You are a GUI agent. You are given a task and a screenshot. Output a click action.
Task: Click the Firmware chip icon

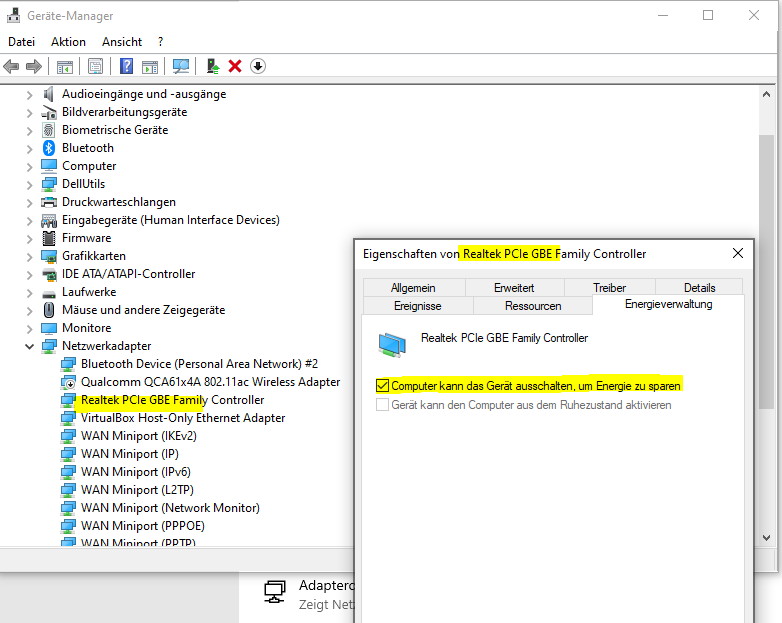pyautogui.click(x=49, y=238)
